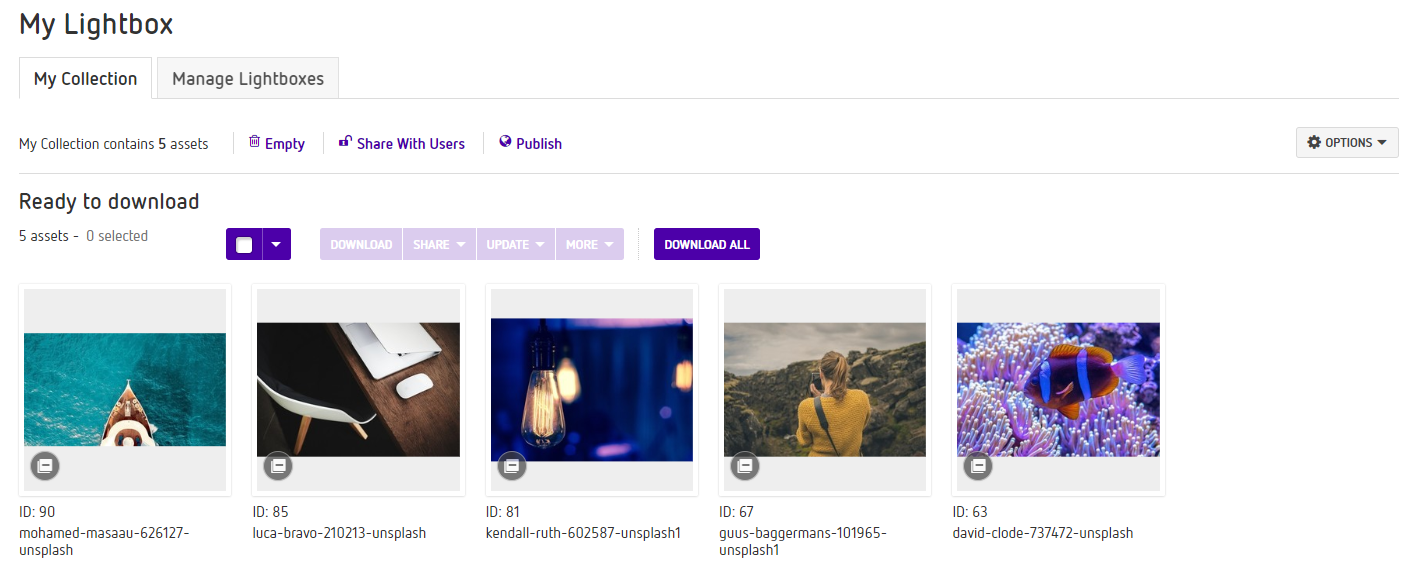This screenshot has width=1406, height=583.
Task: Click the filename luca-bravo-210213-unsplash
Action: coord(339,533)
